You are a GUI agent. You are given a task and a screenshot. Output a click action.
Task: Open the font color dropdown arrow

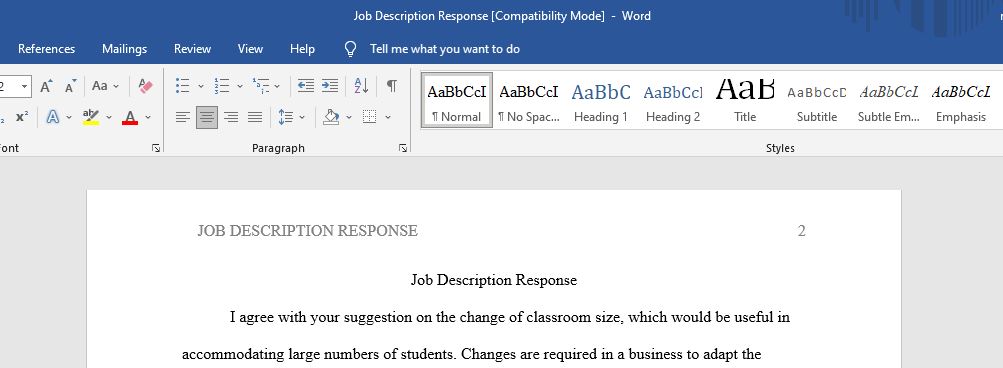tap(148, 117)
